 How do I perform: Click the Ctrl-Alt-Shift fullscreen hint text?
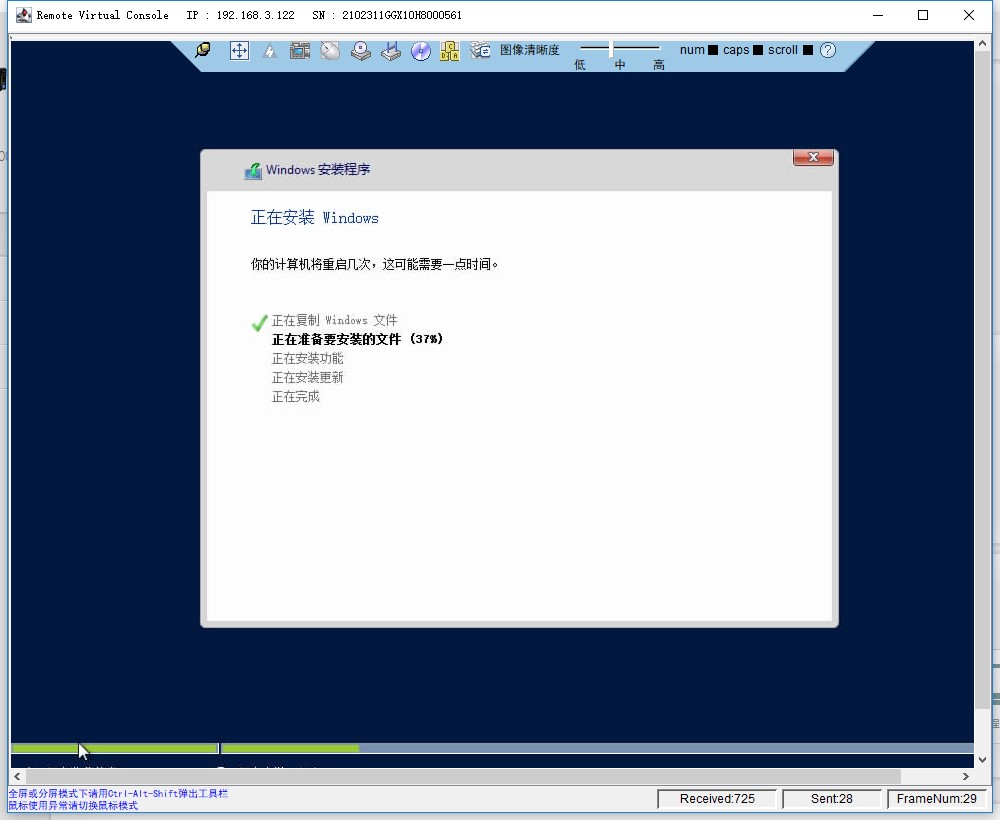[x=118, y=793]
